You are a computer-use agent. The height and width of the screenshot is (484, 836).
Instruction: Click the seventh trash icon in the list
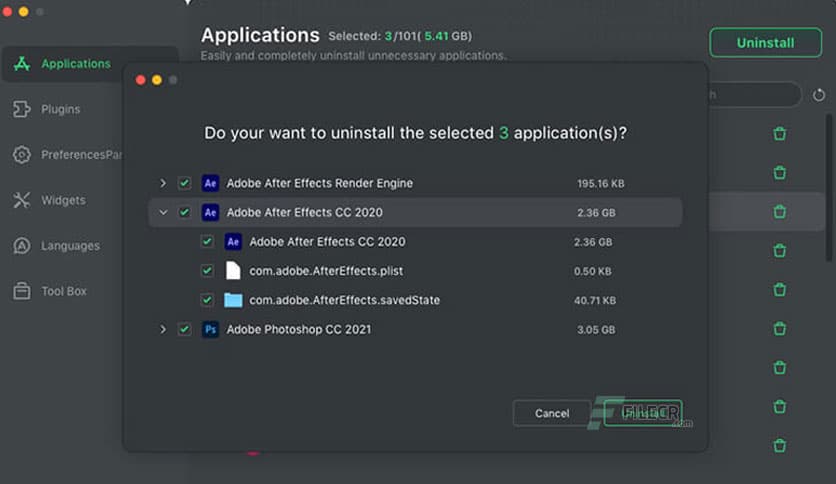pyautogui.click(x=779, y=368)
